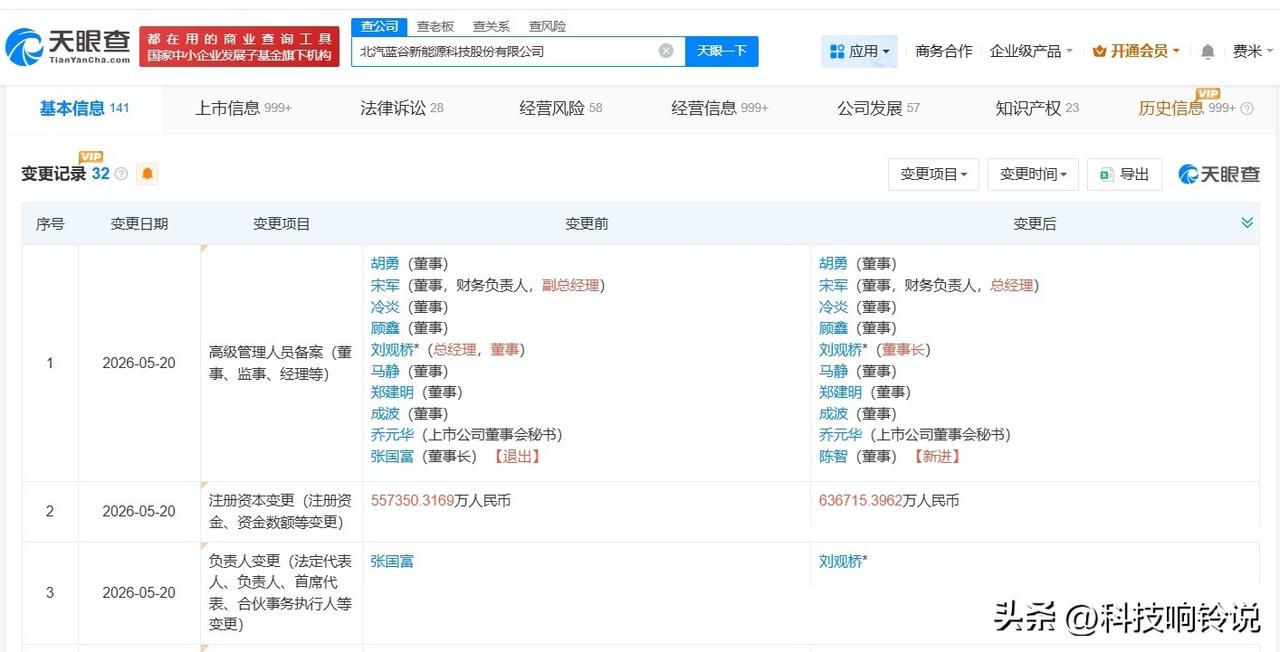Viewport: 1280px width, 652px height.
Task: Click 马静 in the 变更前 column
Action: click(x=385, y=371)
